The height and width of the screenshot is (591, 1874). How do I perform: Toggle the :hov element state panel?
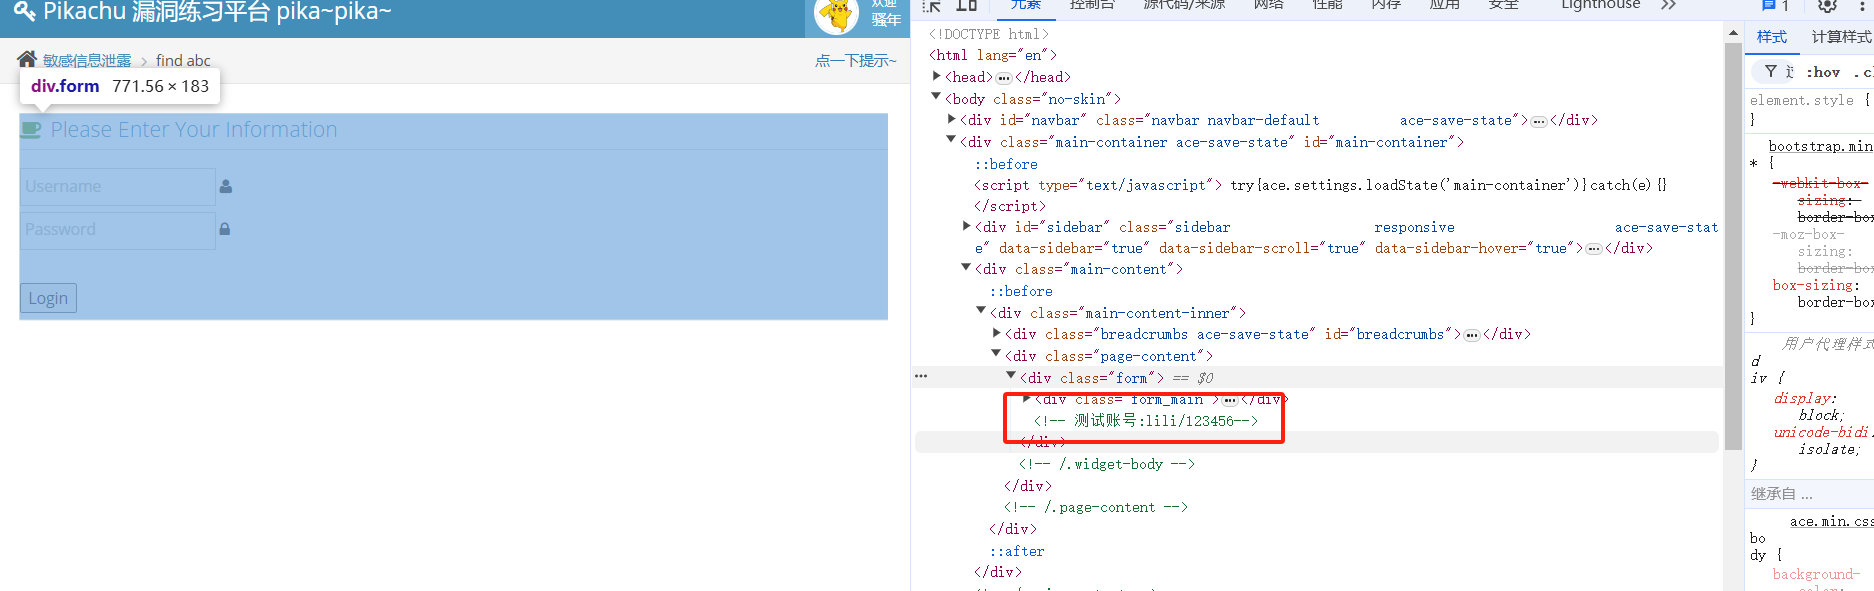[1823, 72]
